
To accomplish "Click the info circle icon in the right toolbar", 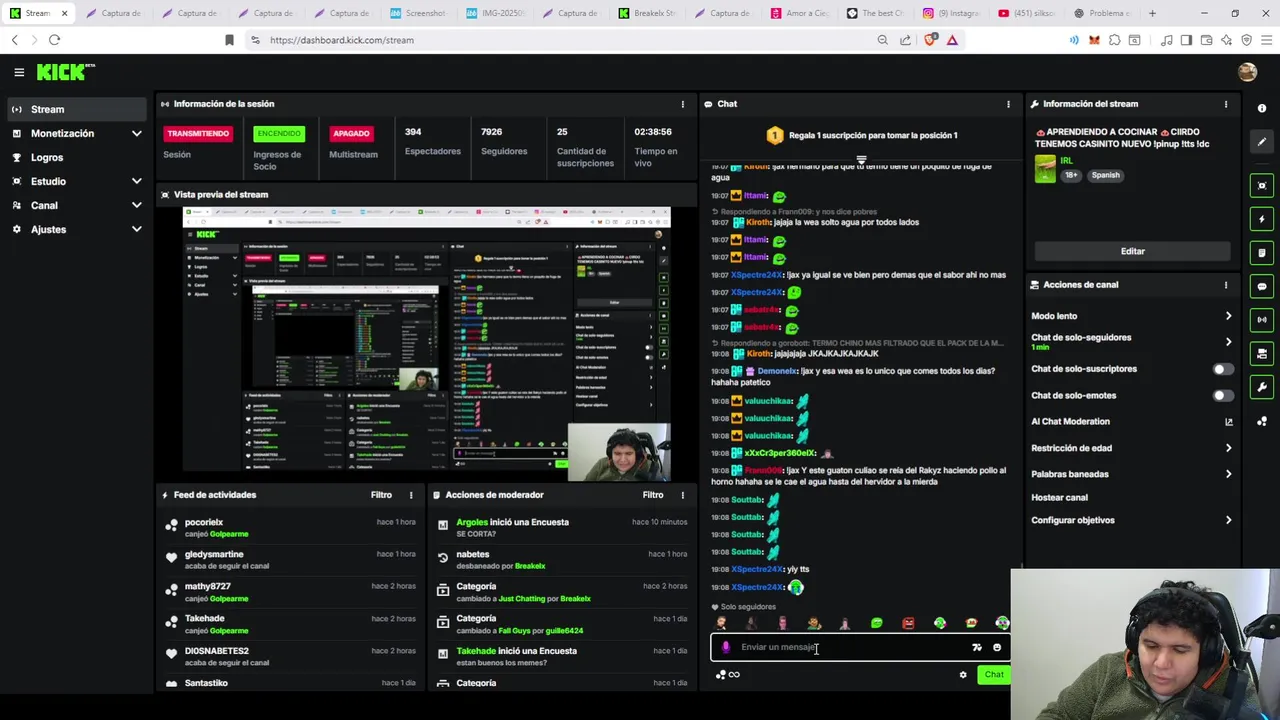I will pyautogui.click(x=1262, y=108).
